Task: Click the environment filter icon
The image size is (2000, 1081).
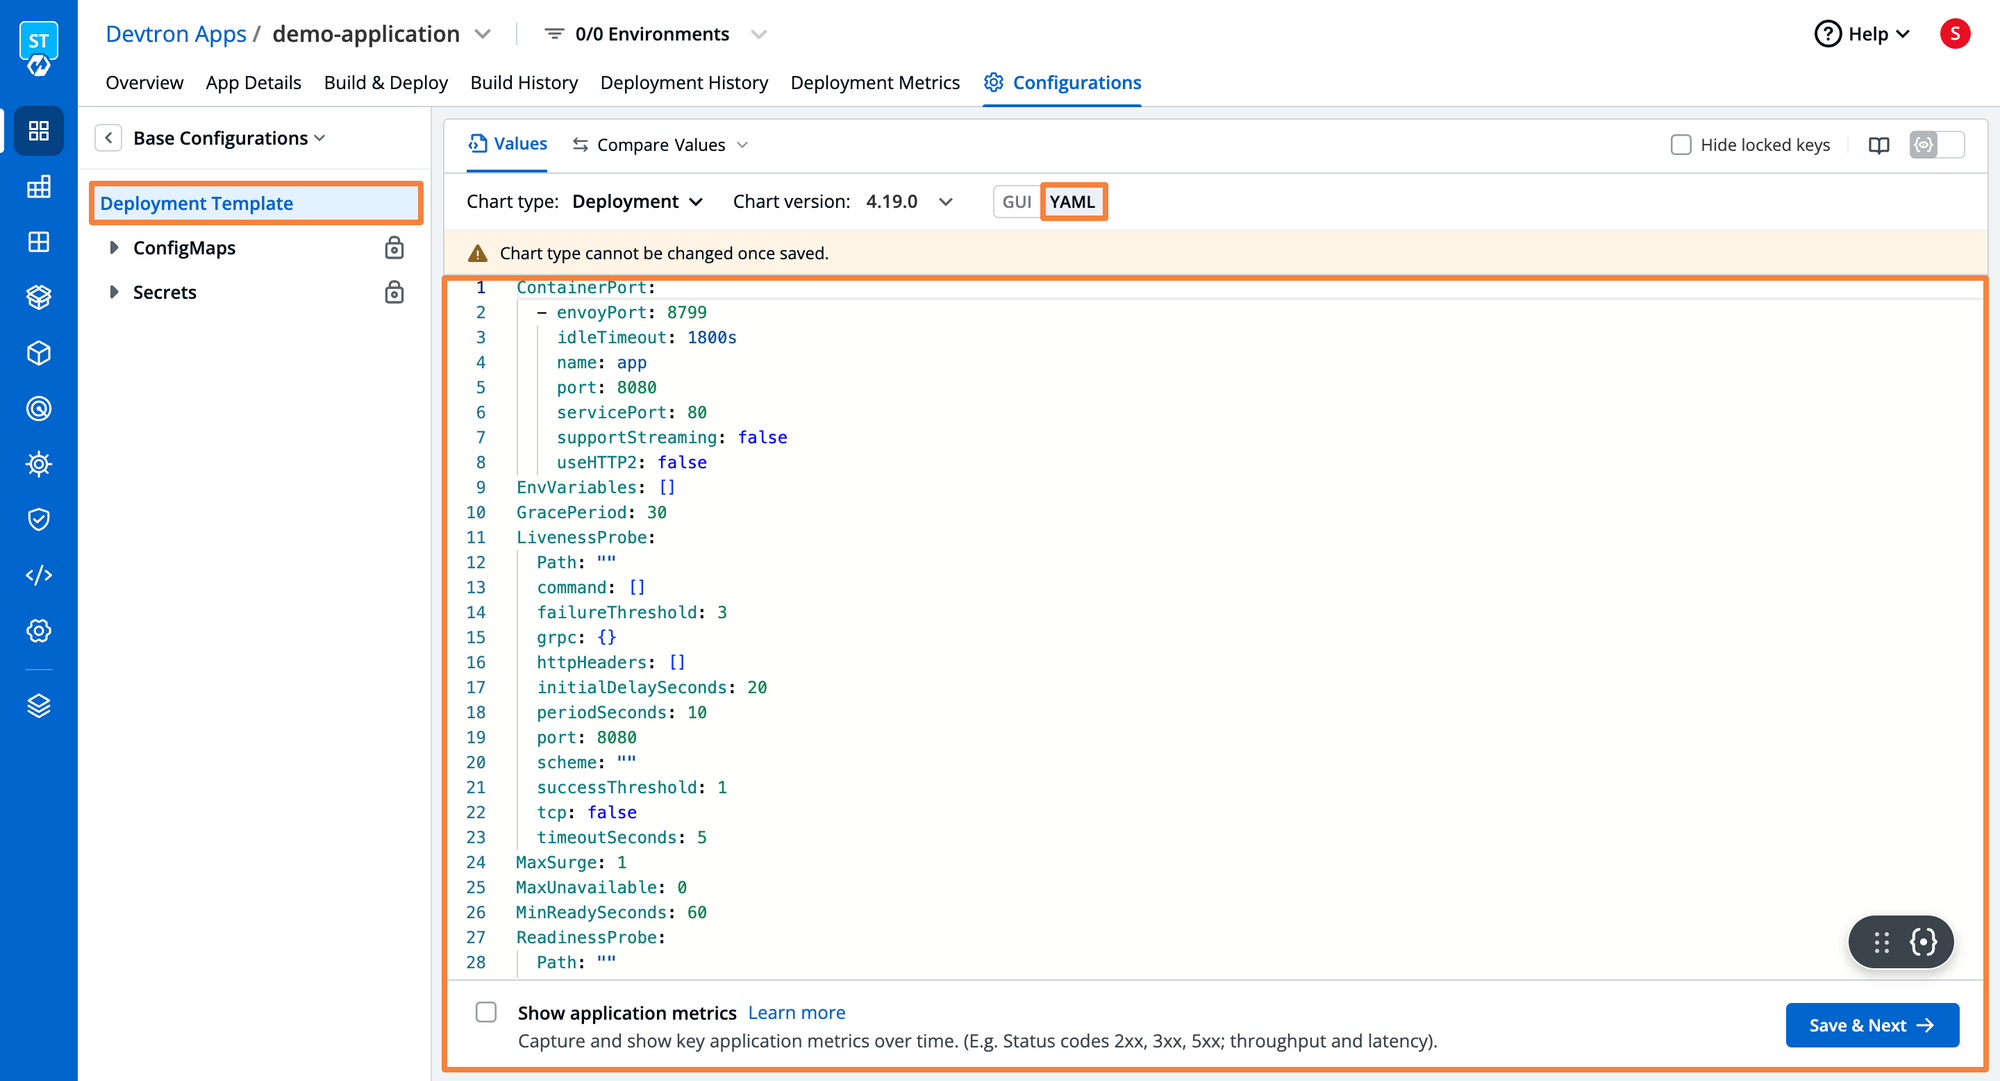Action: tap(554, 34)
